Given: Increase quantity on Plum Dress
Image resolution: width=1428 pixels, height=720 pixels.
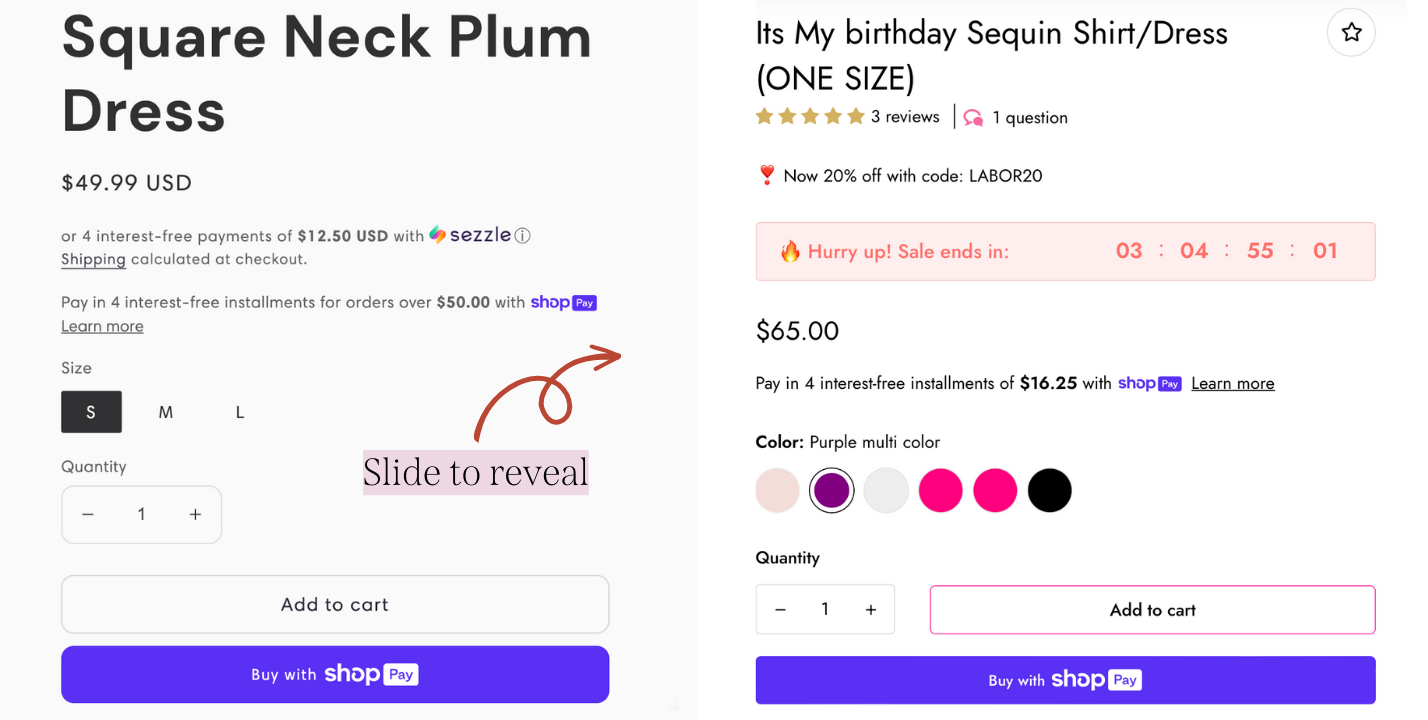Looking at the screenshot, I should (x=195, y=514).
